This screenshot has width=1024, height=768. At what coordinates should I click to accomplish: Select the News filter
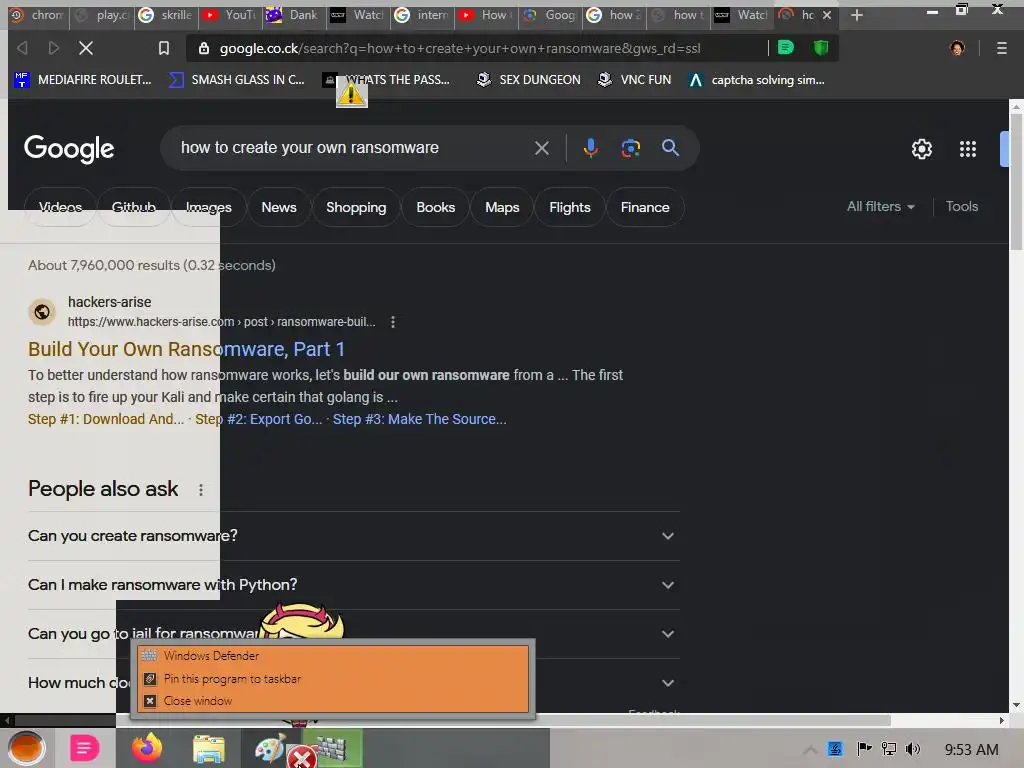pos(279,207)
